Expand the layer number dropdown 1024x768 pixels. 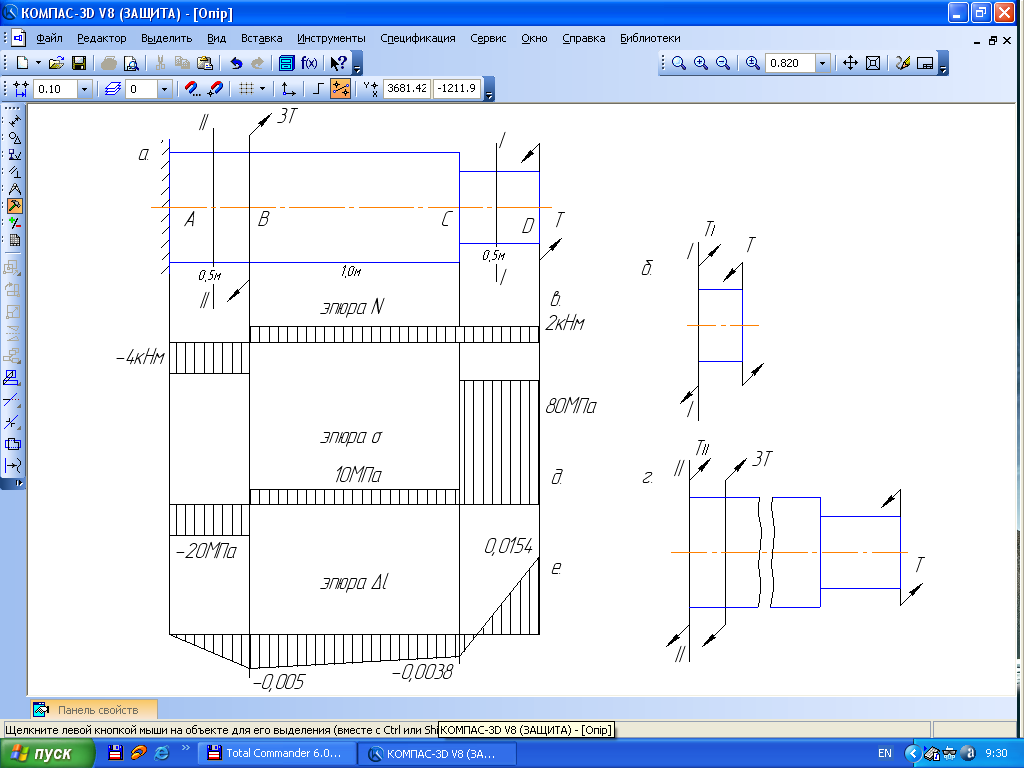(165, 89)
